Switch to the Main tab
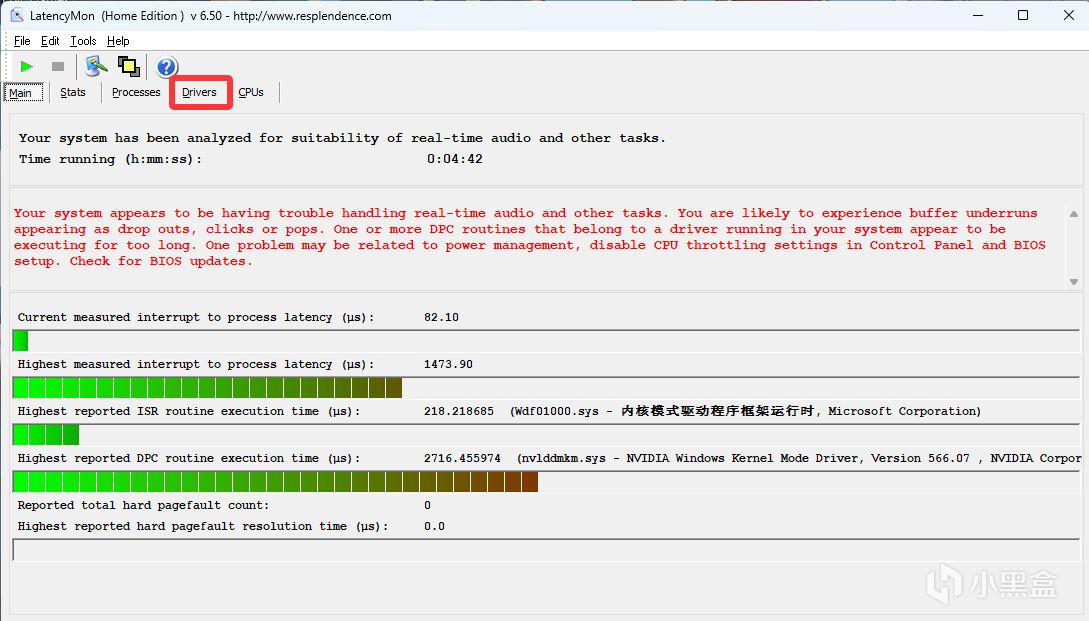Viewport: 1089px width, 621px height. click(23, 92)
